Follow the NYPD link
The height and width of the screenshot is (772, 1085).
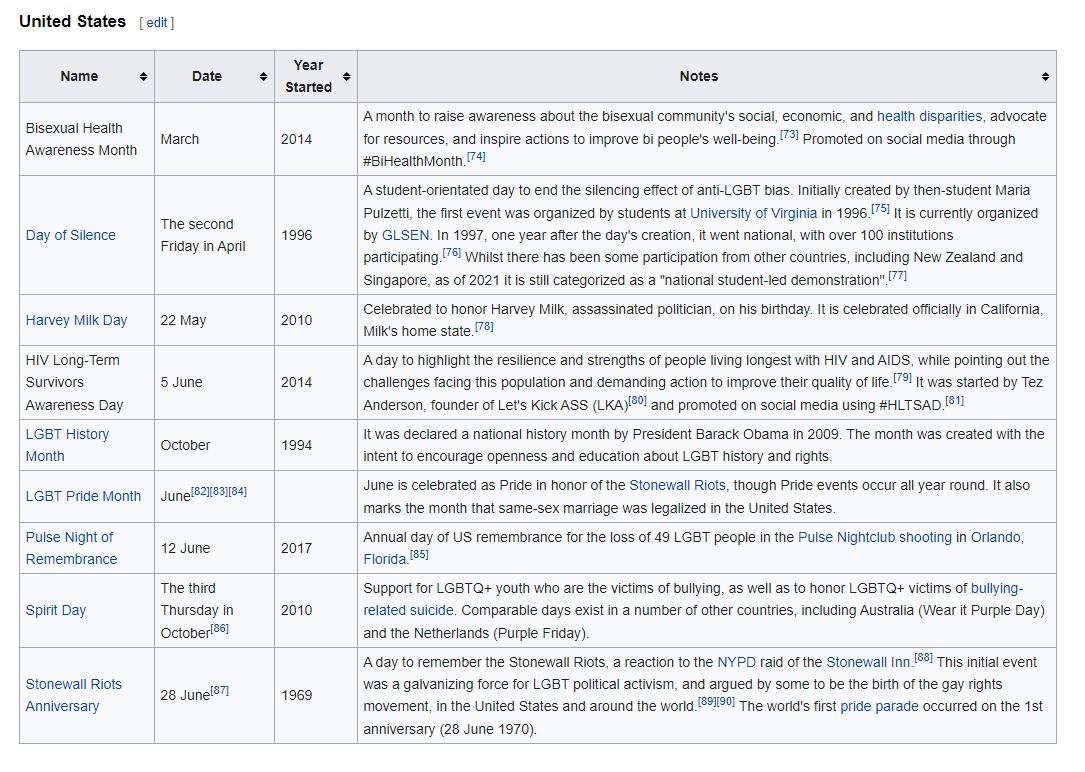[736, 662]
